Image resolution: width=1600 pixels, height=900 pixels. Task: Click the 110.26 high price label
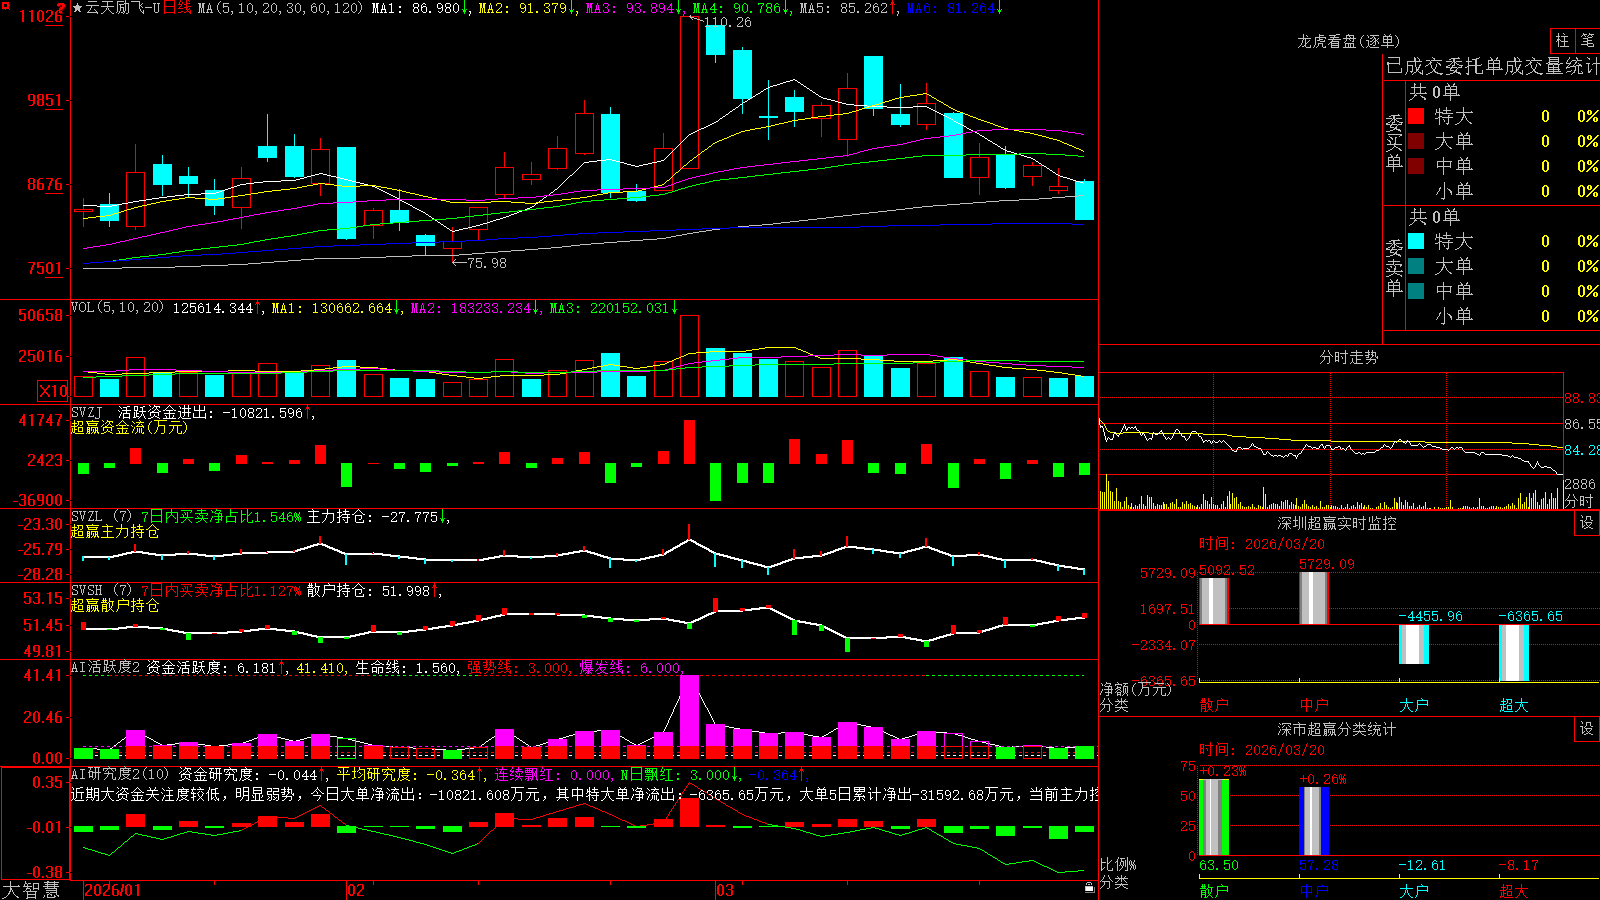728,22
